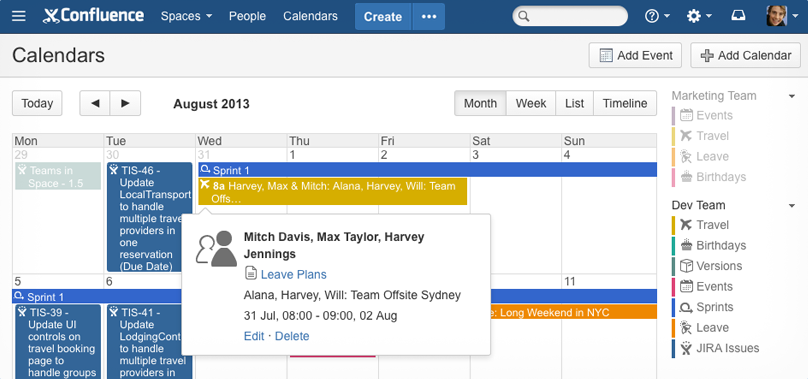This screenshot has height=379, width=808.
Task: Open the hamburger sidebar menu
Action: coord(19,17)
